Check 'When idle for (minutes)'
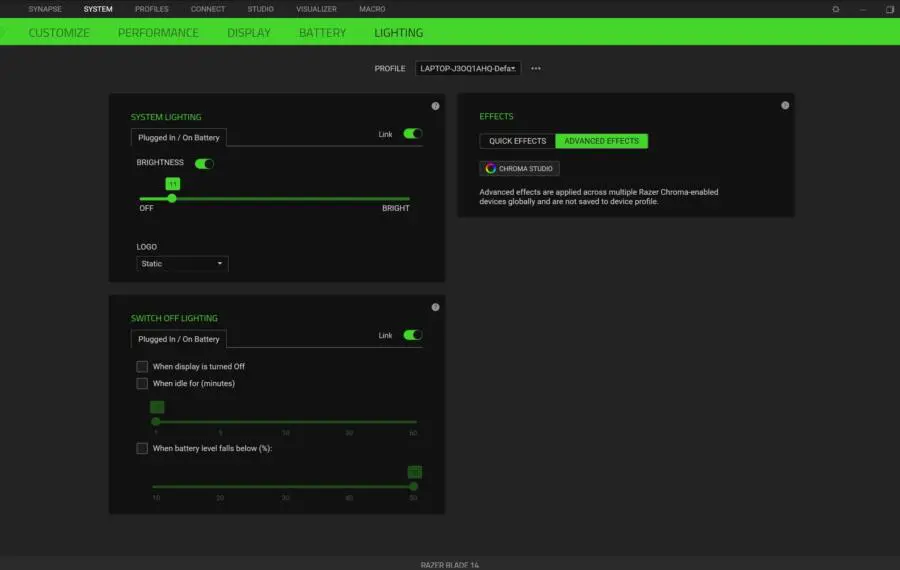This screenshot has height=570, width=900. pos(142,383)
